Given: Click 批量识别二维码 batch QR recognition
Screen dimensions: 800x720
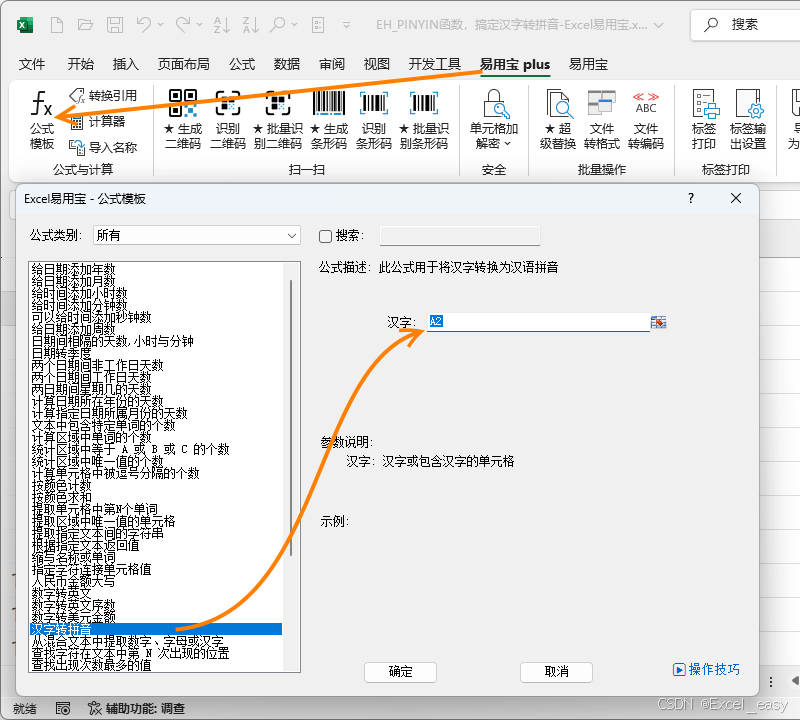Looking at the screenshot, I should [278, 120].
